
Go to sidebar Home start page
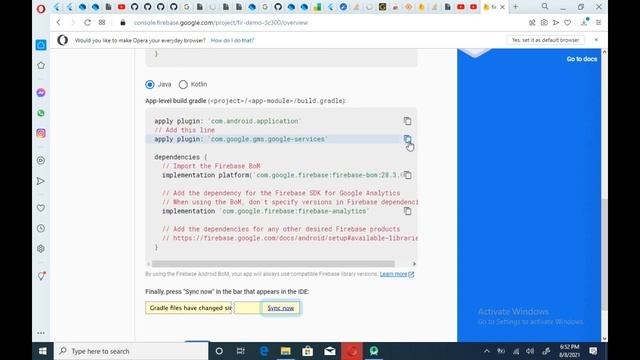pos(41,45)
